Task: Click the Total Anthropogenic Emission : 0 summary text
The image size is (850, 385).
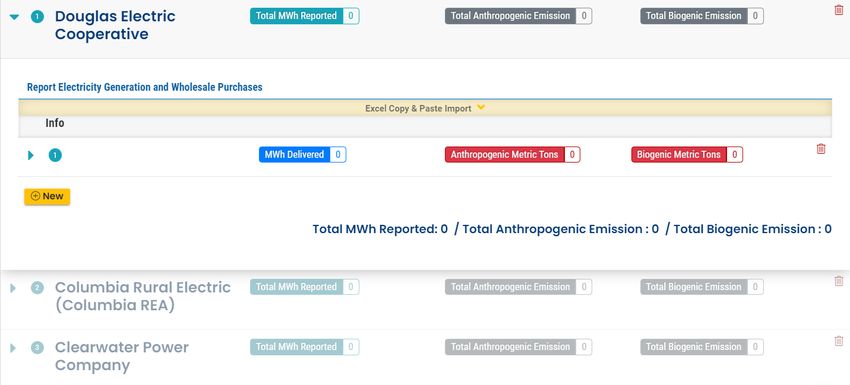Action: [561, 229]
